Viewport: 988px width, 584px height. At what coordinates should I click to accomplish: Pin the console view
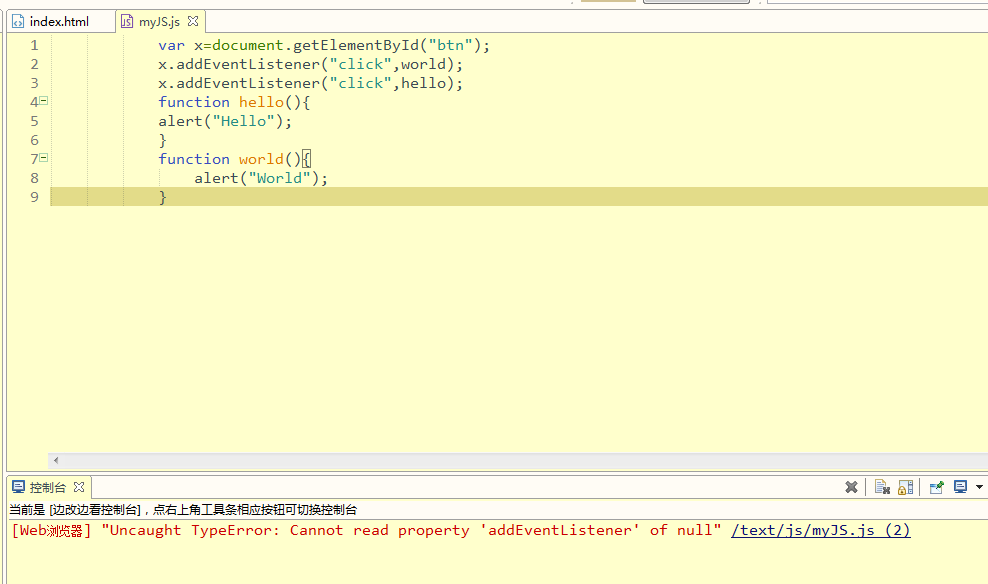point(936,487)
